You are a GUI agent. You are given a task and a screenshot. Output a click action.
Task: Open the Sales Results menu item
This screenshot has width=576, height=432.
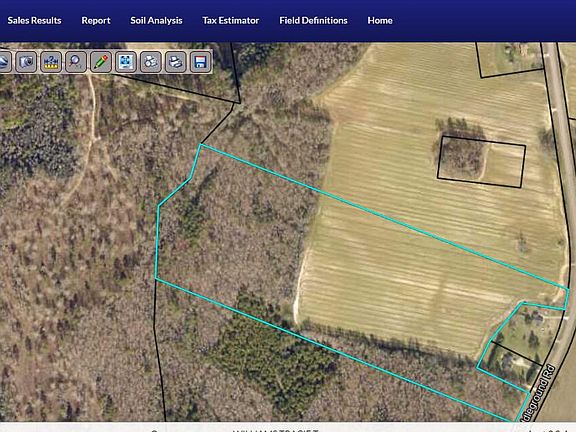[x=34, y=21]
